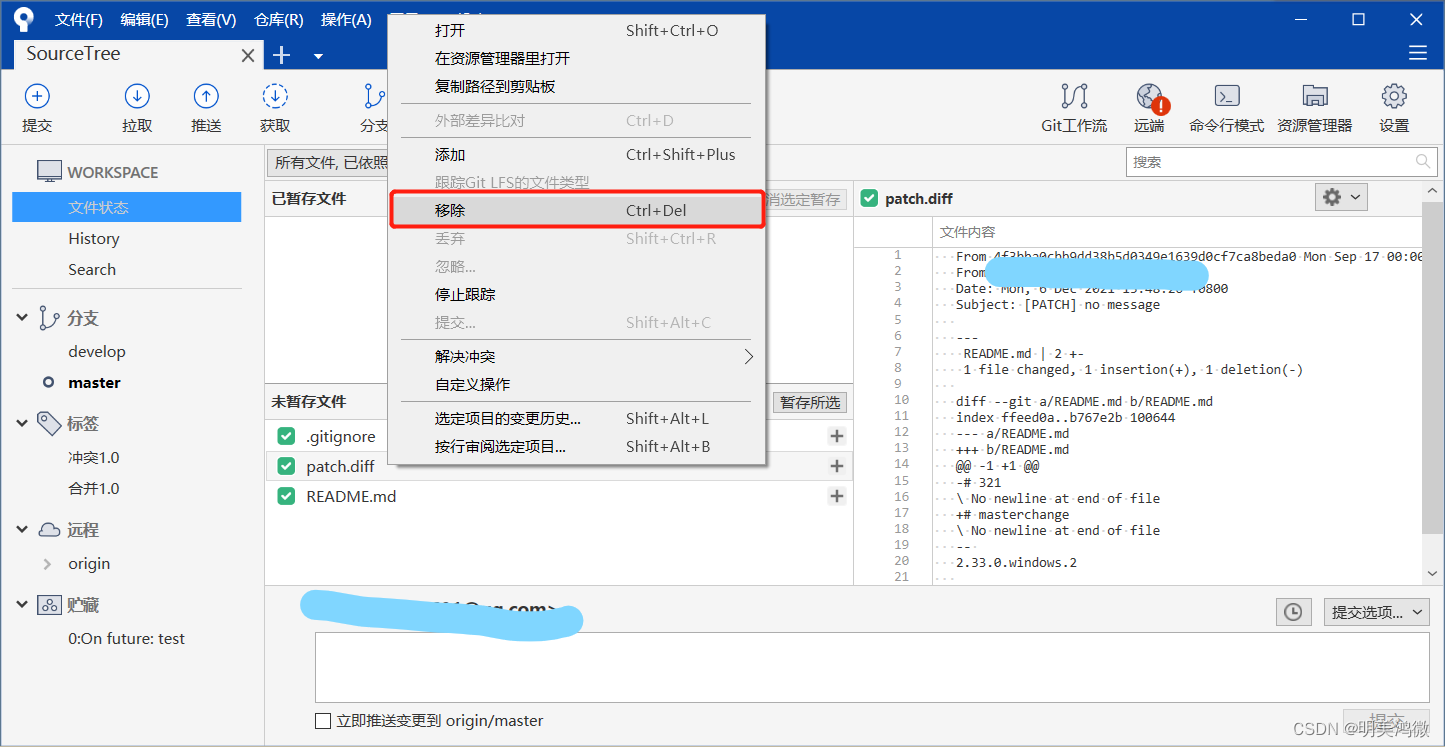Toggle the README.md file checkbox
1445x747 pixels.
286,496
